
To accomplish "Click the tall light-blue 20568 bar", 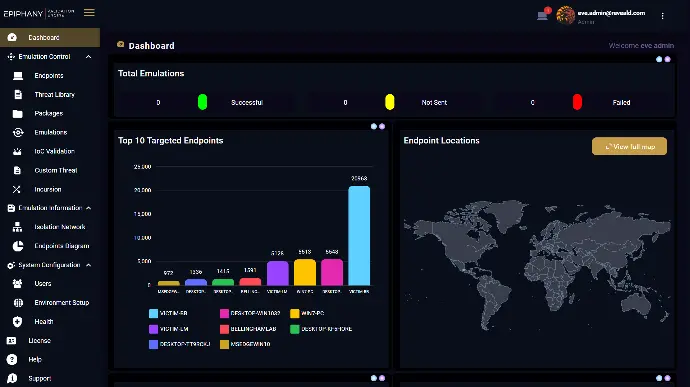I will [359, 236].
